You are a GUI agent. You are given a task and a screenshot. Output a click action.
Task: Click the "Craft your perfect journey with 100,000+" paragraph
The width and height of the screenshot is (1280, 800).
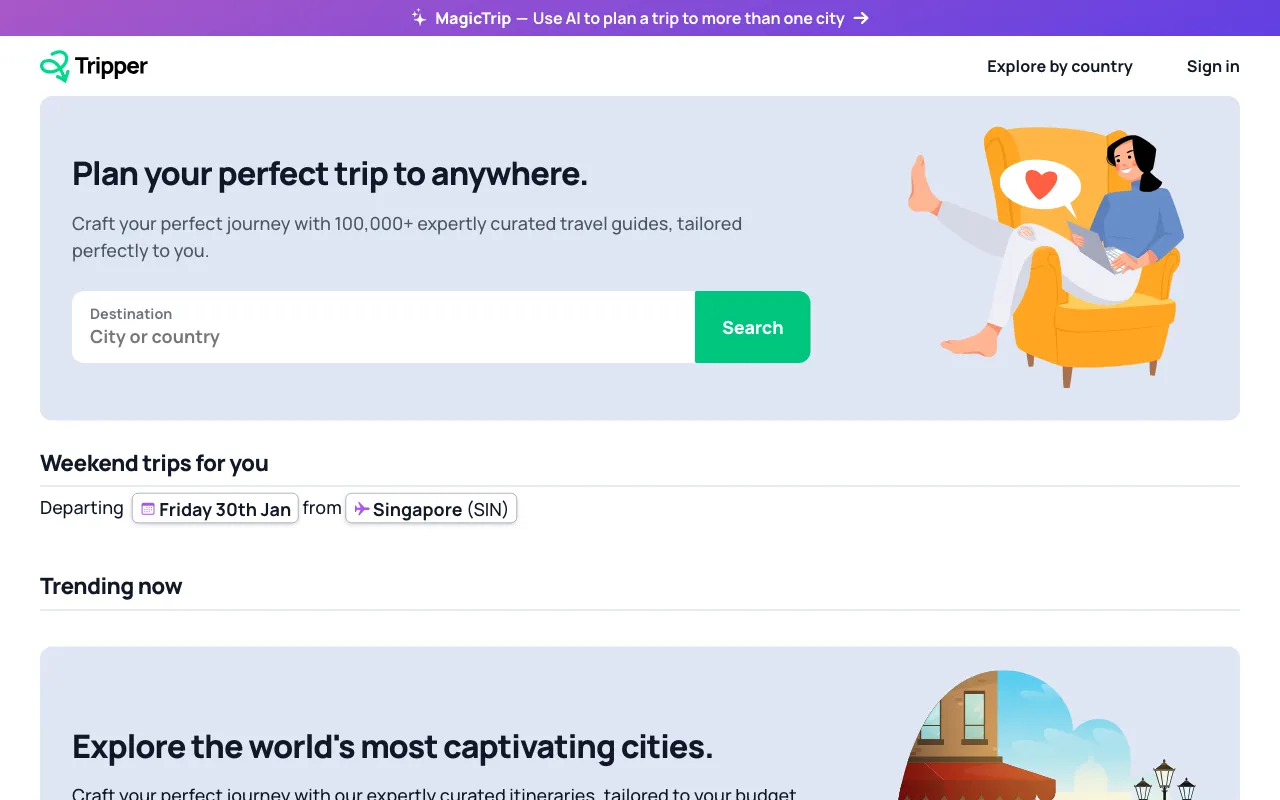(x=407, y=237)
